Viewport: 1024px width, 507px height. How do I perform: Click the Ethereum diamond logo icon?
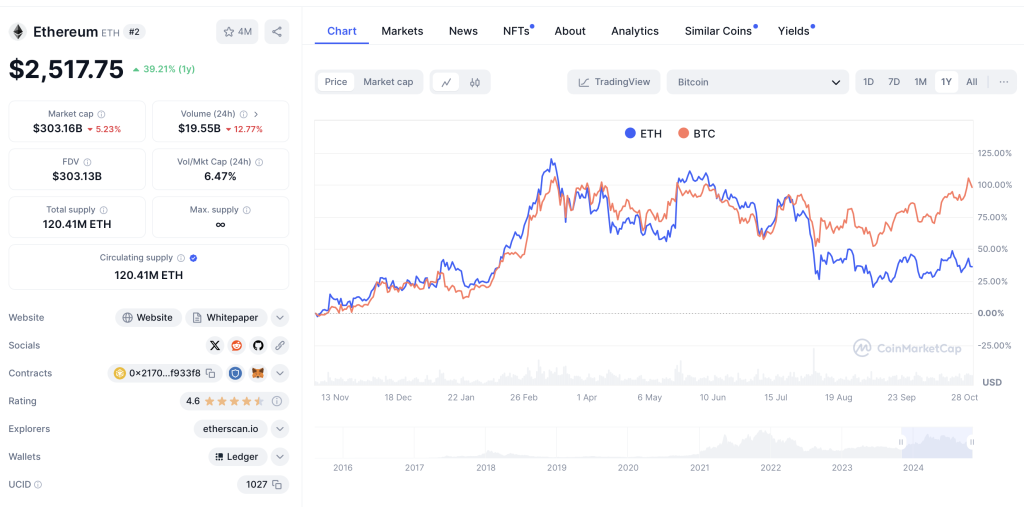click(18, 31)
